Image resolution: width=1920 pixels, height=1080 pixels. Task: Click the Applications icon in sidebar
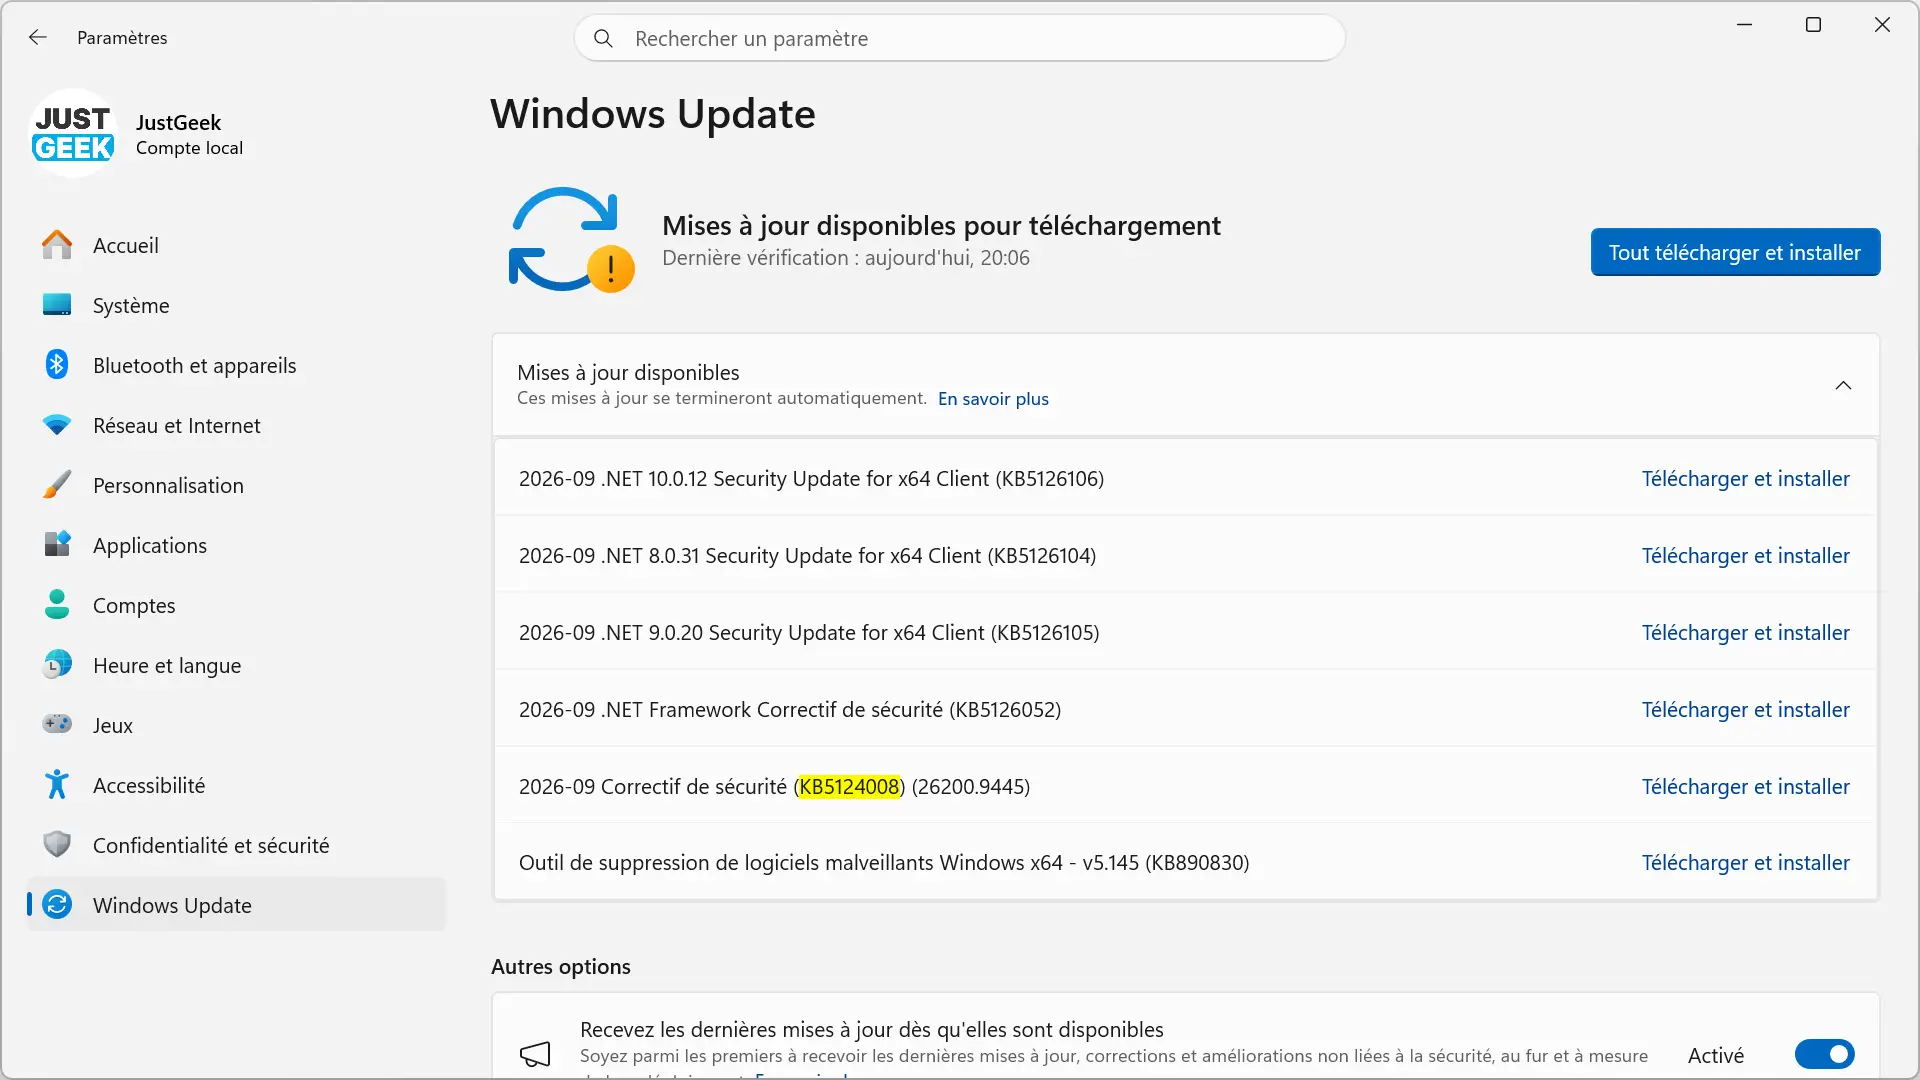[x=57, y=545]
